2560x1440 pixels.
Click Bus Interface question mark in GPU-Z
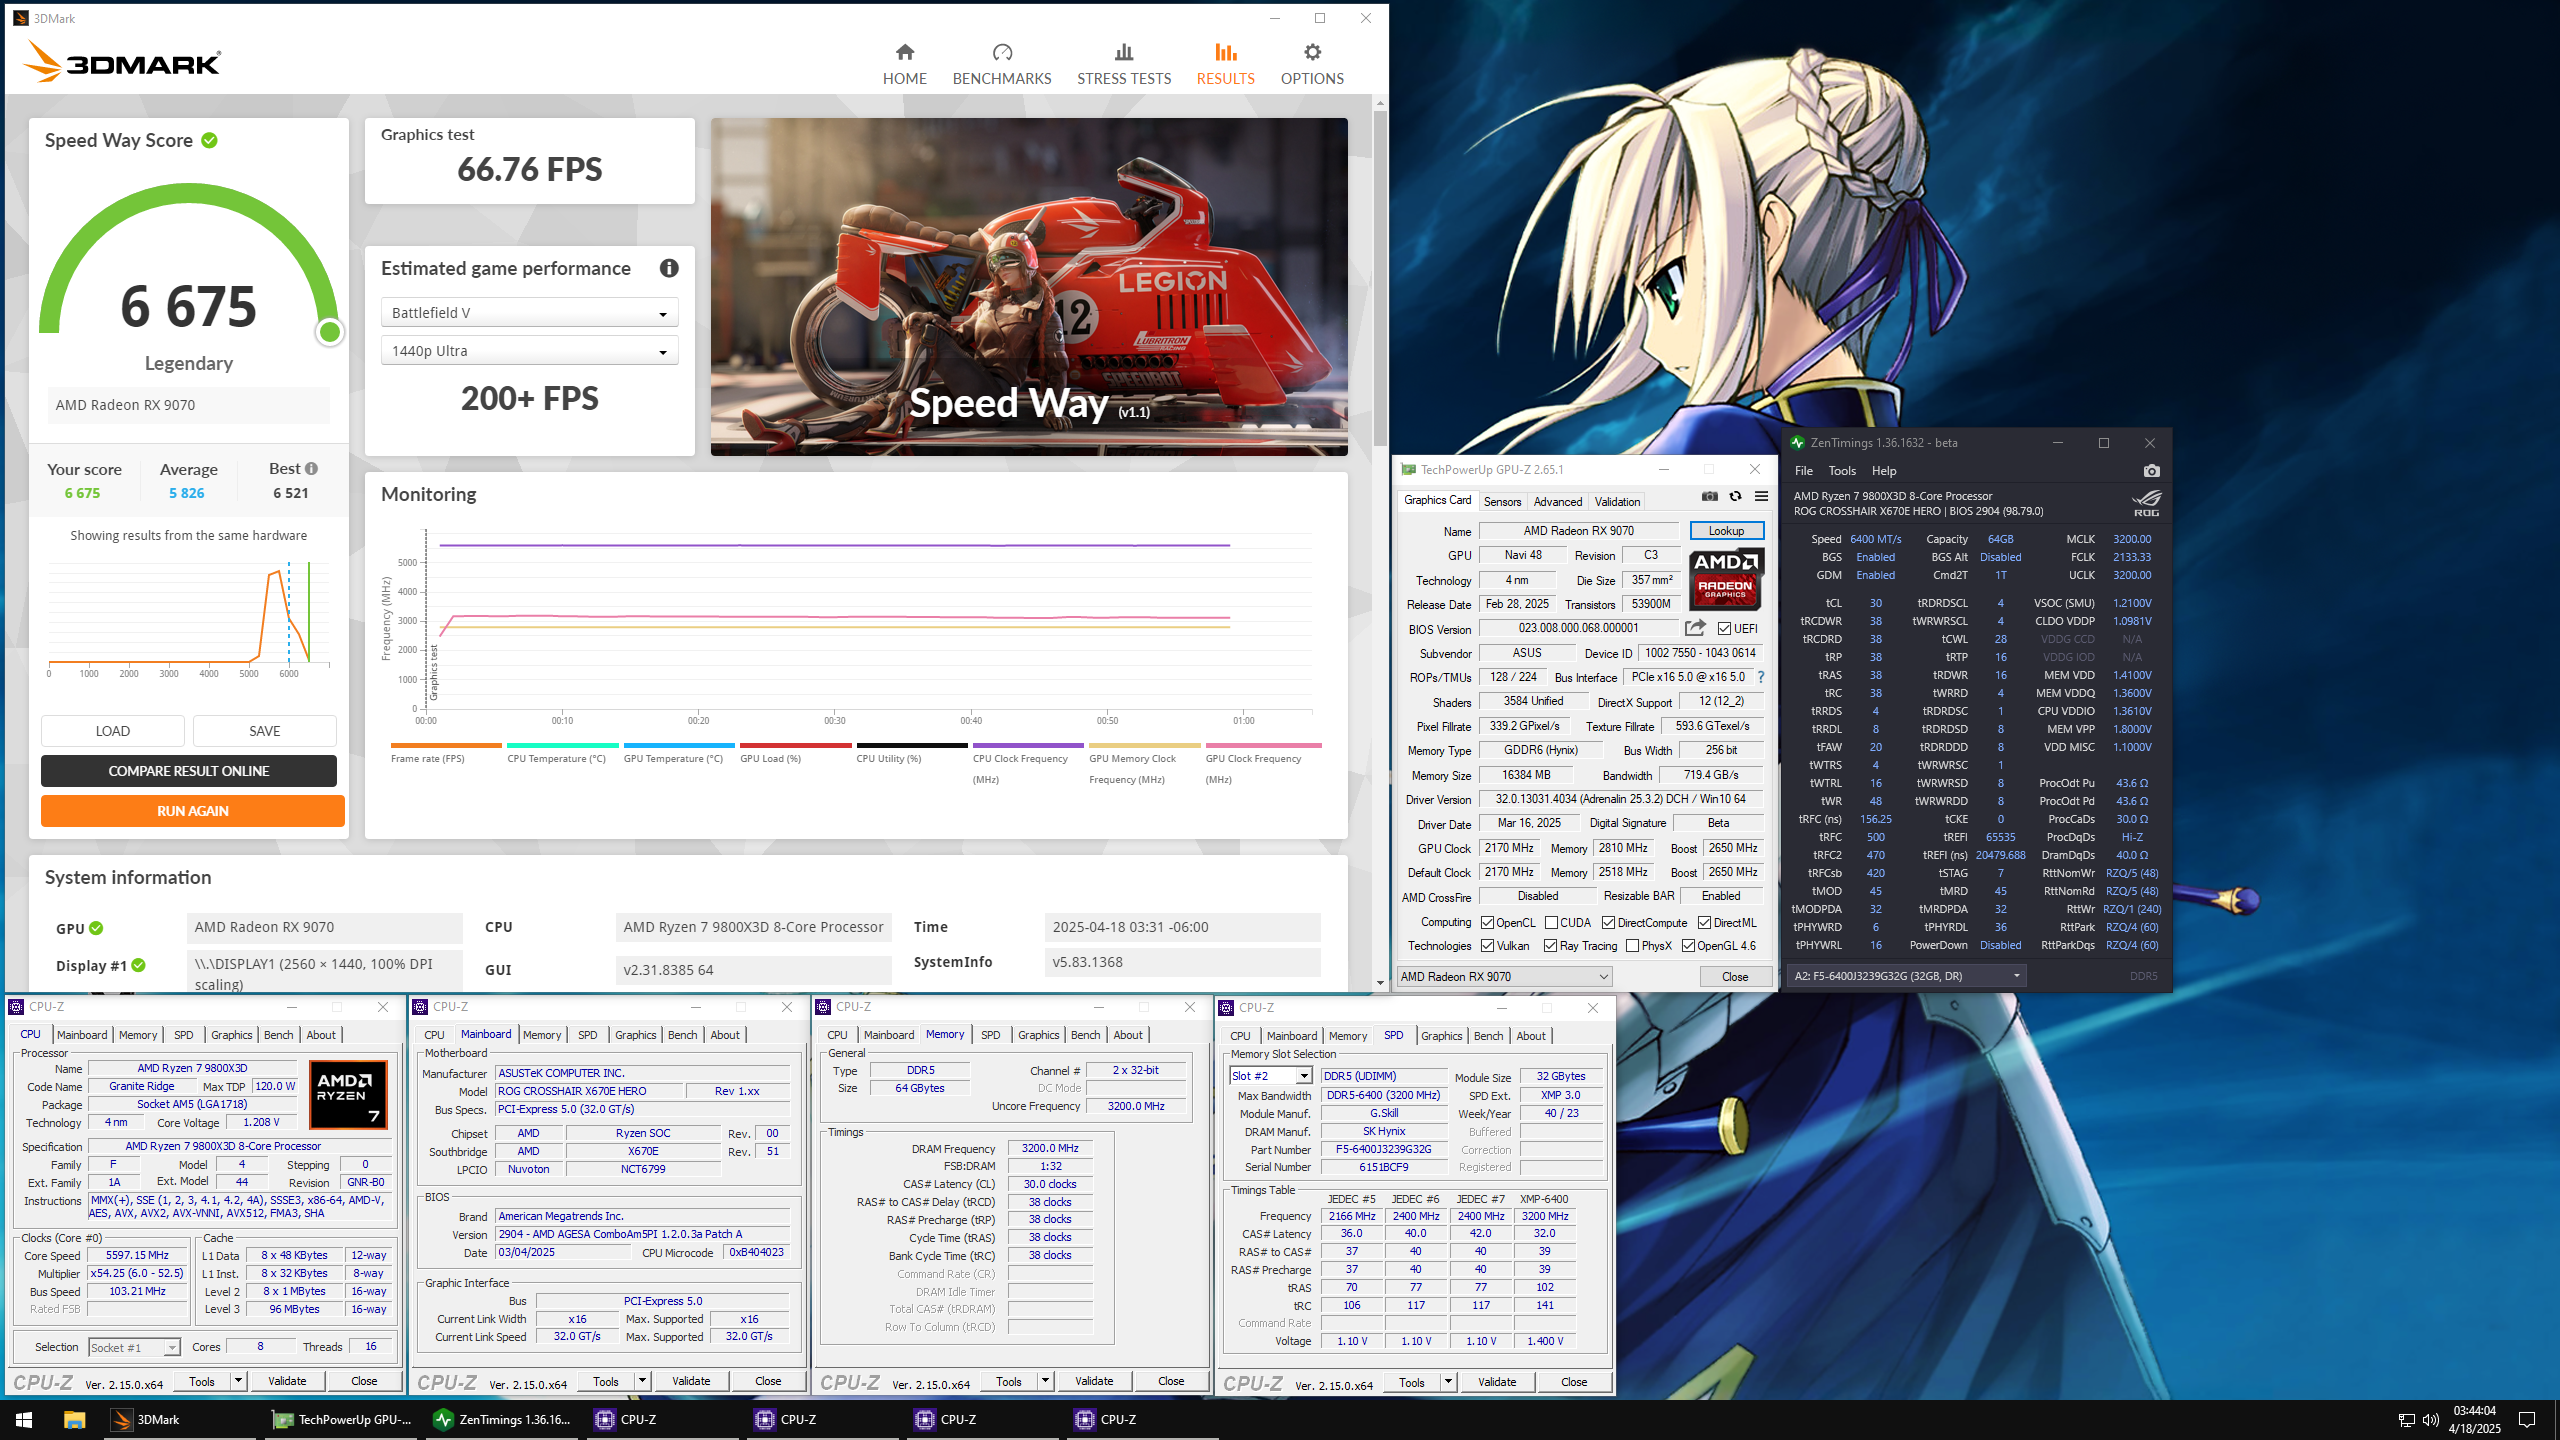(1761, 677)
